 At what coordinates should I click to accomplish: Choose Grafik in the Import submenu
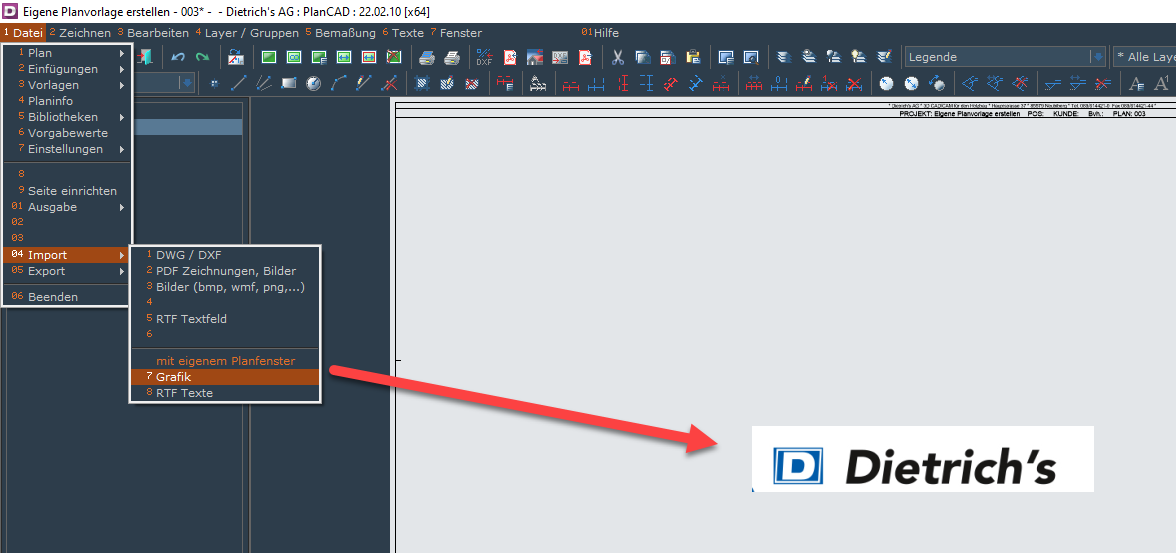point(173,377)
